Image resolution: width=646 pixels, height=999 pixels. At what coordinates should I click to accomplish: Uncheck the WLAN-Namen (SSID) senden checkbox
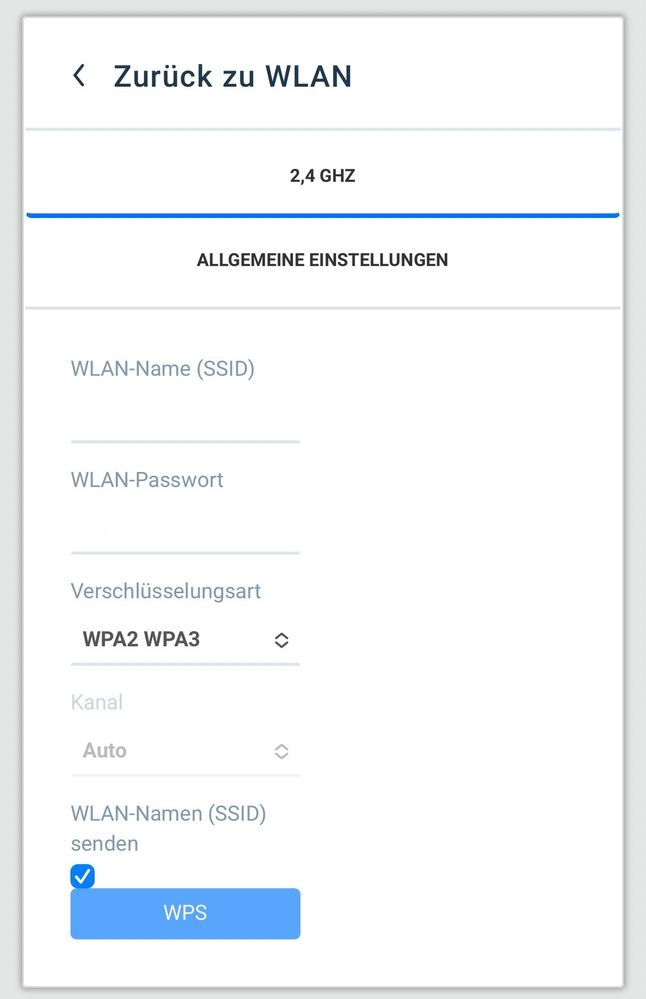[x=82, y=876]
